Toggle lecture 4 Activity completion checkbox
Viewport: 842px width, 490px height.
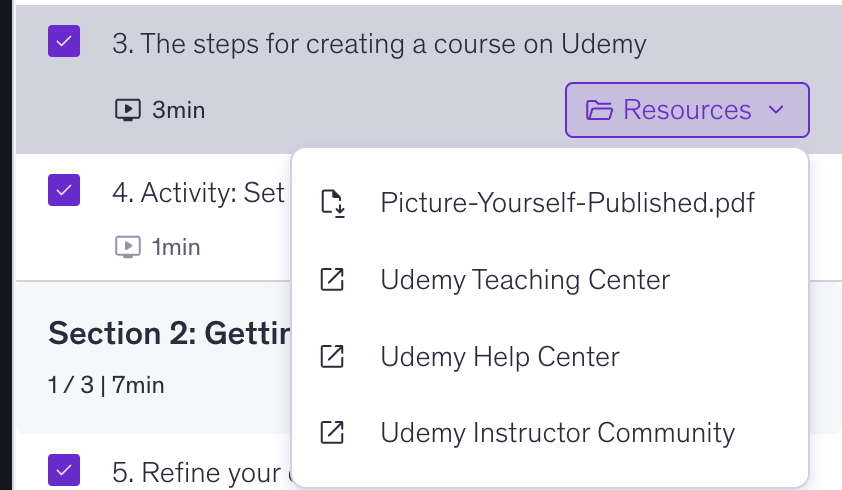click(x=64, y=190)
